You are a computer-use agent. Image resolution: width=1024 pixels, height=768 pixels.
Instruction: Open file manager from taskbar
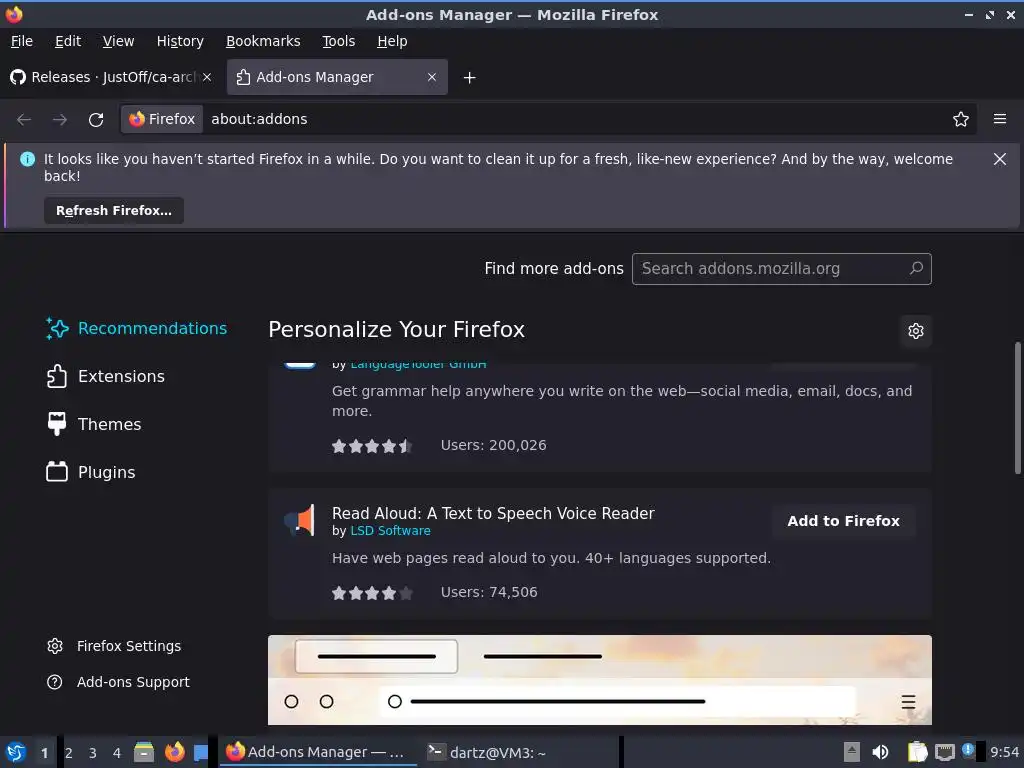pyautogui.click(x=144, y=752)
